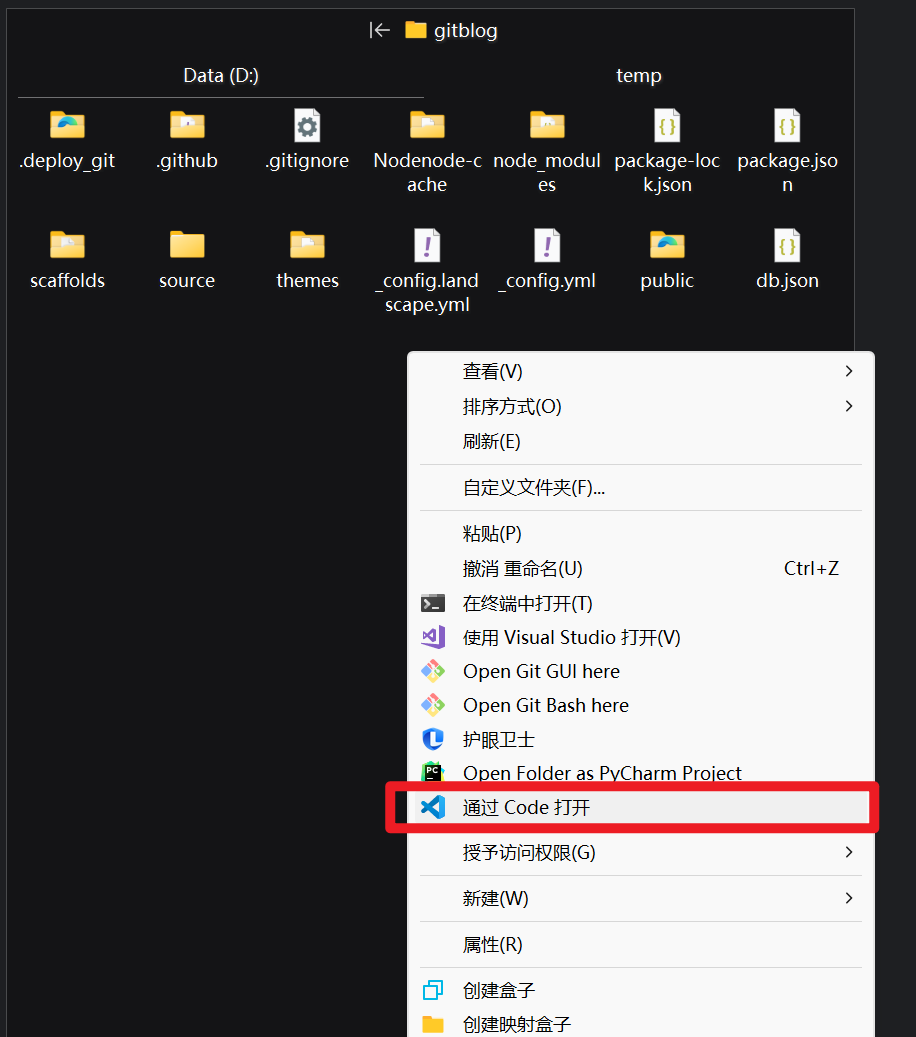Select the _config.yml file icon
Viewport: 916px width, 1037px height.
(547, 246)
